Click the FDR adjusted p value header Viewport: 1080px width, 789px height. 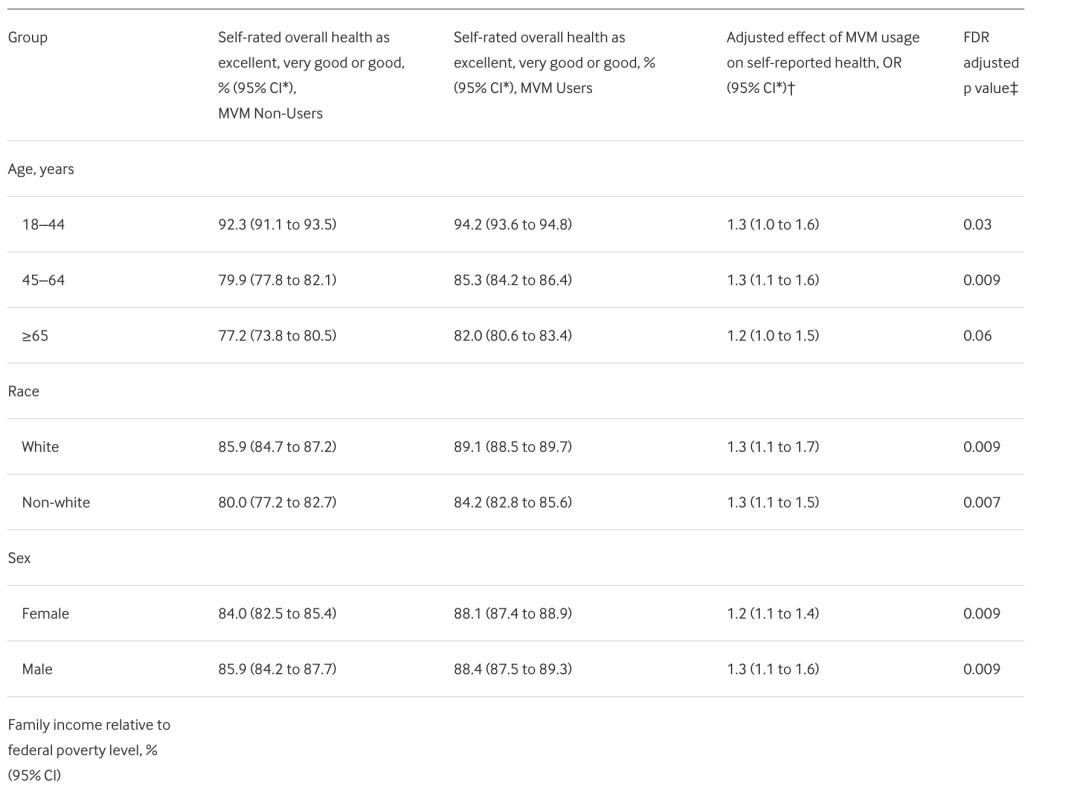[x=990, y=63]
